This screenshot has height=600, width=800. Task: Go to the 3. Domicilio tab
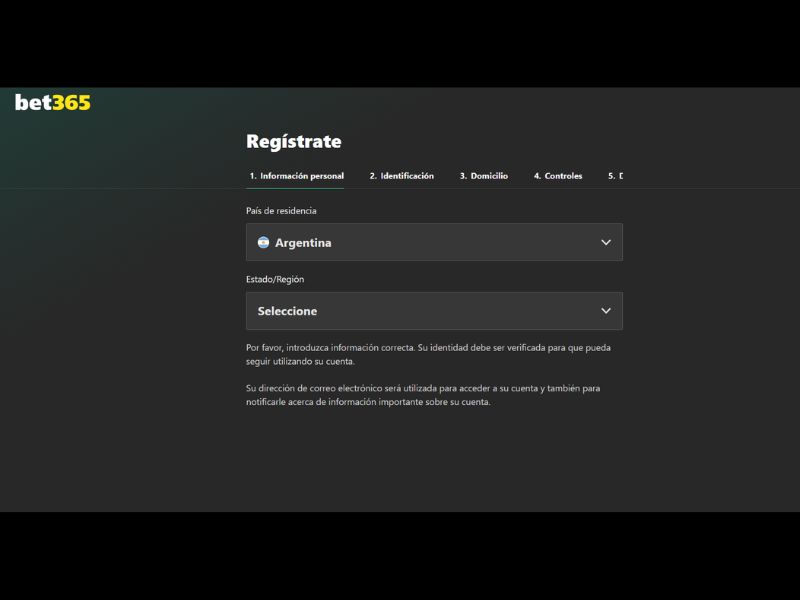[484, 176]
